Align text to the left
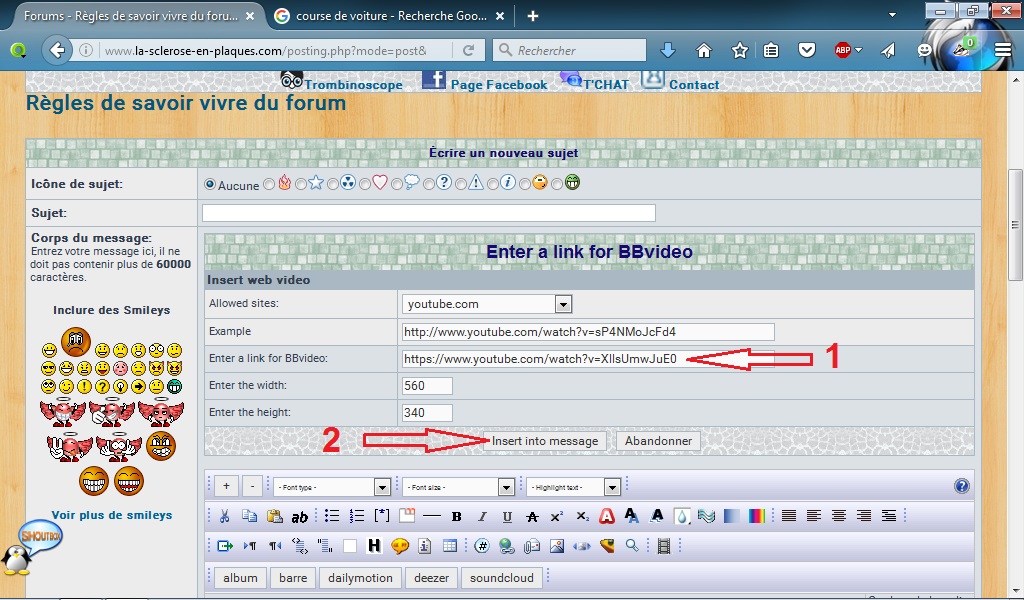1024x600 pixels. (814, 516)
